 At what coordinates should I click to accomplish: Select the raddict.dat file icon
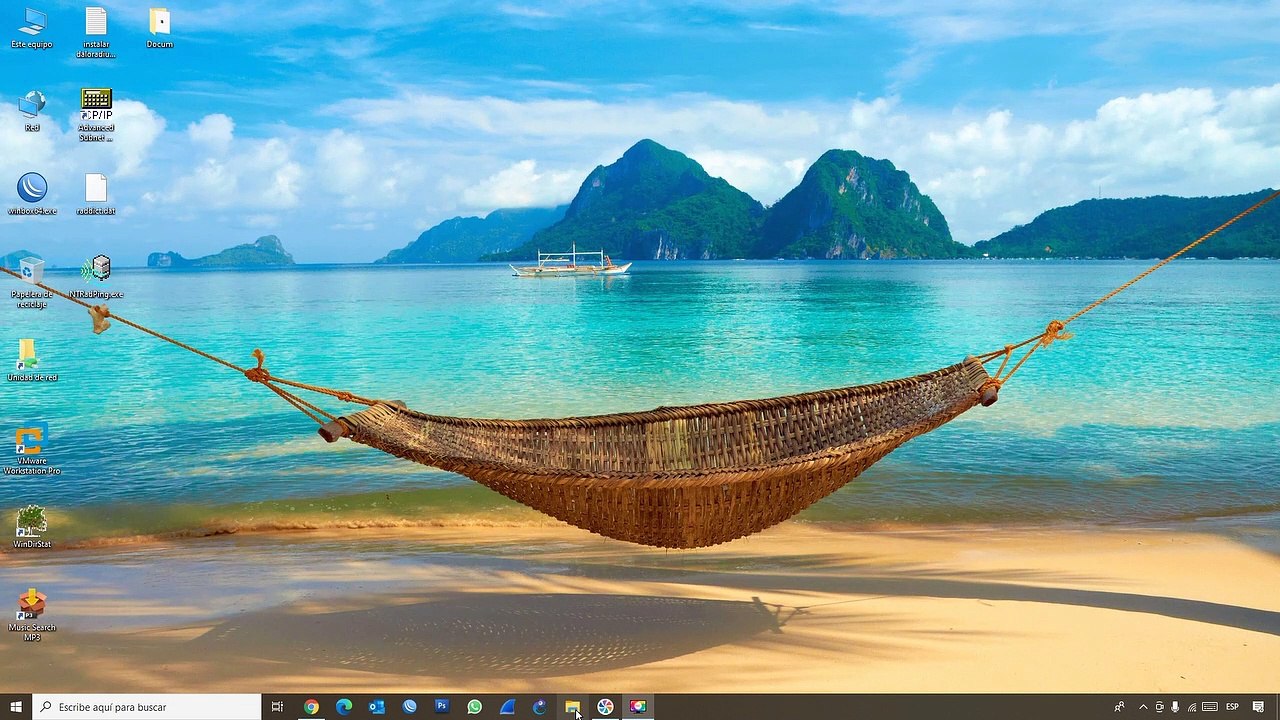point(96,194)
